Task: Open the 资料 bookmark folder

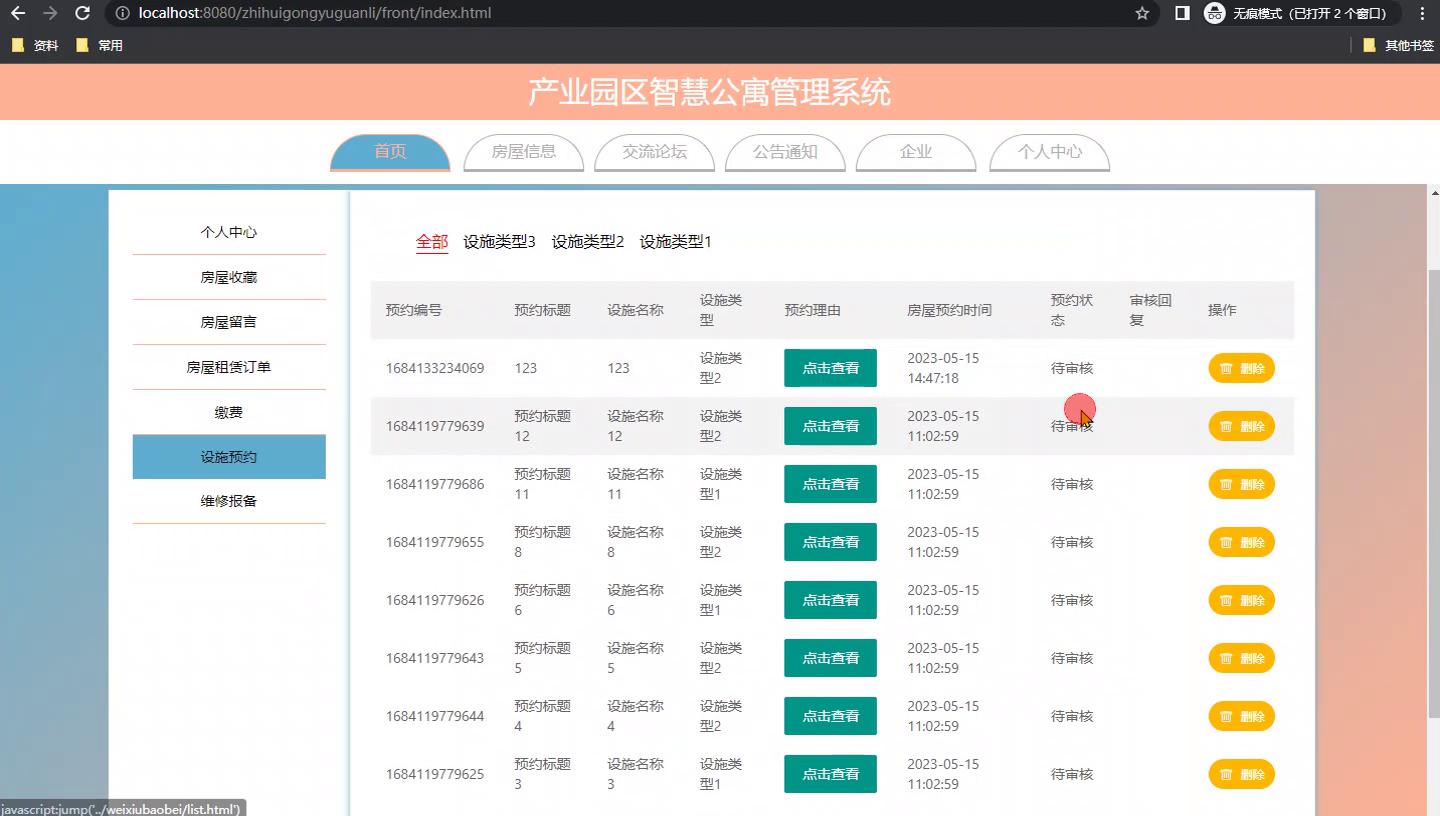Action: 35,45
